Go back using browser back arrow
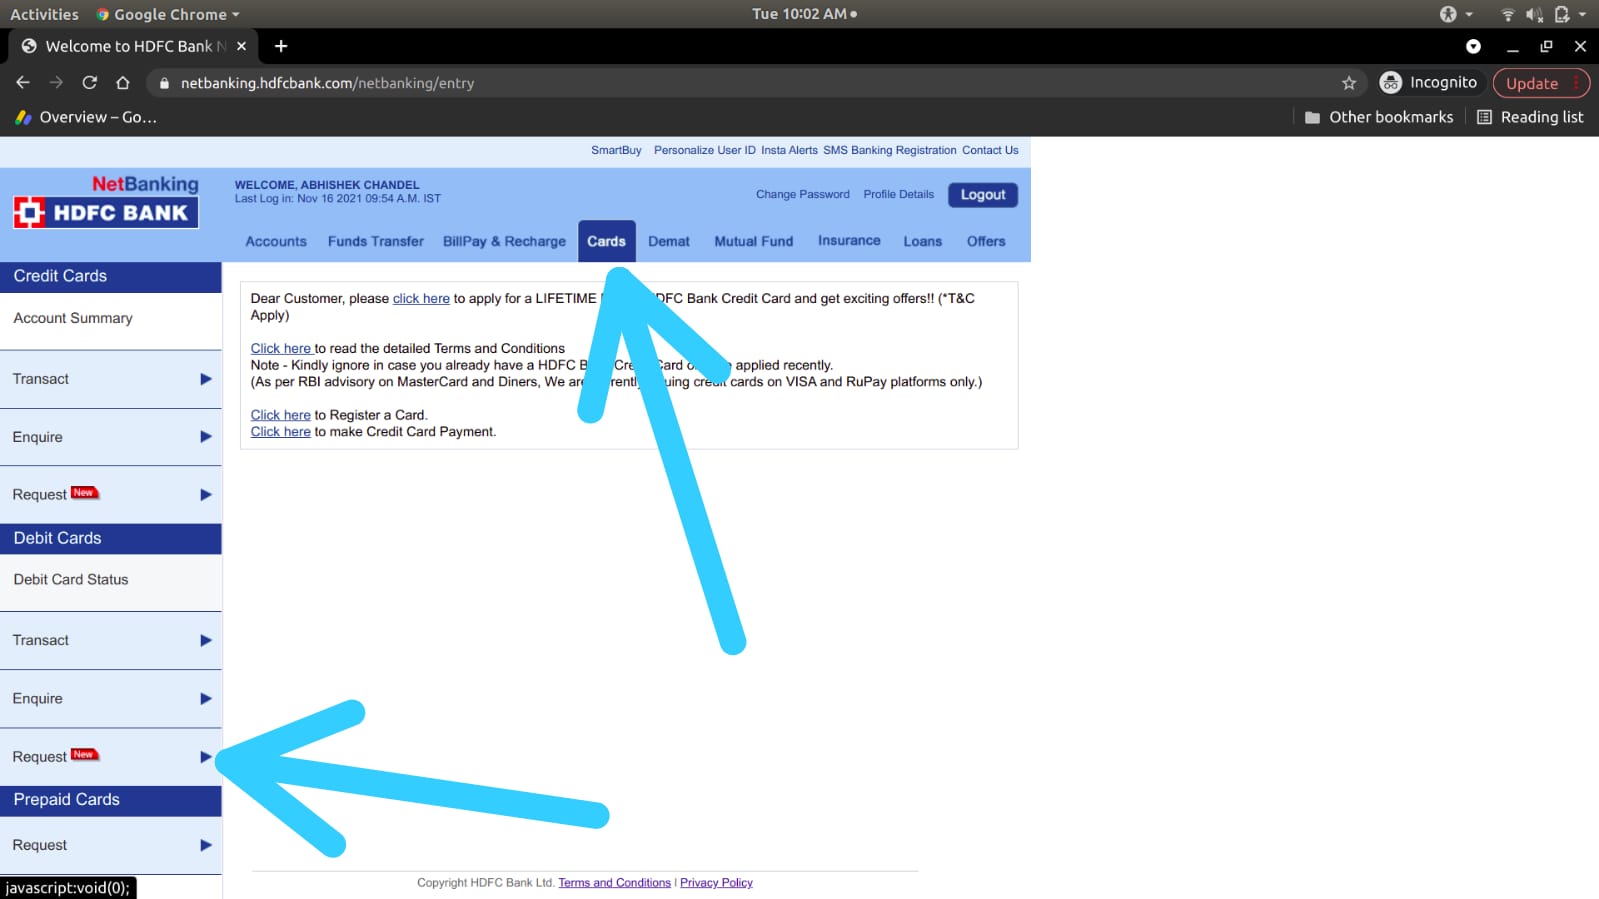The image size is (1599, 899). [23, 83]
